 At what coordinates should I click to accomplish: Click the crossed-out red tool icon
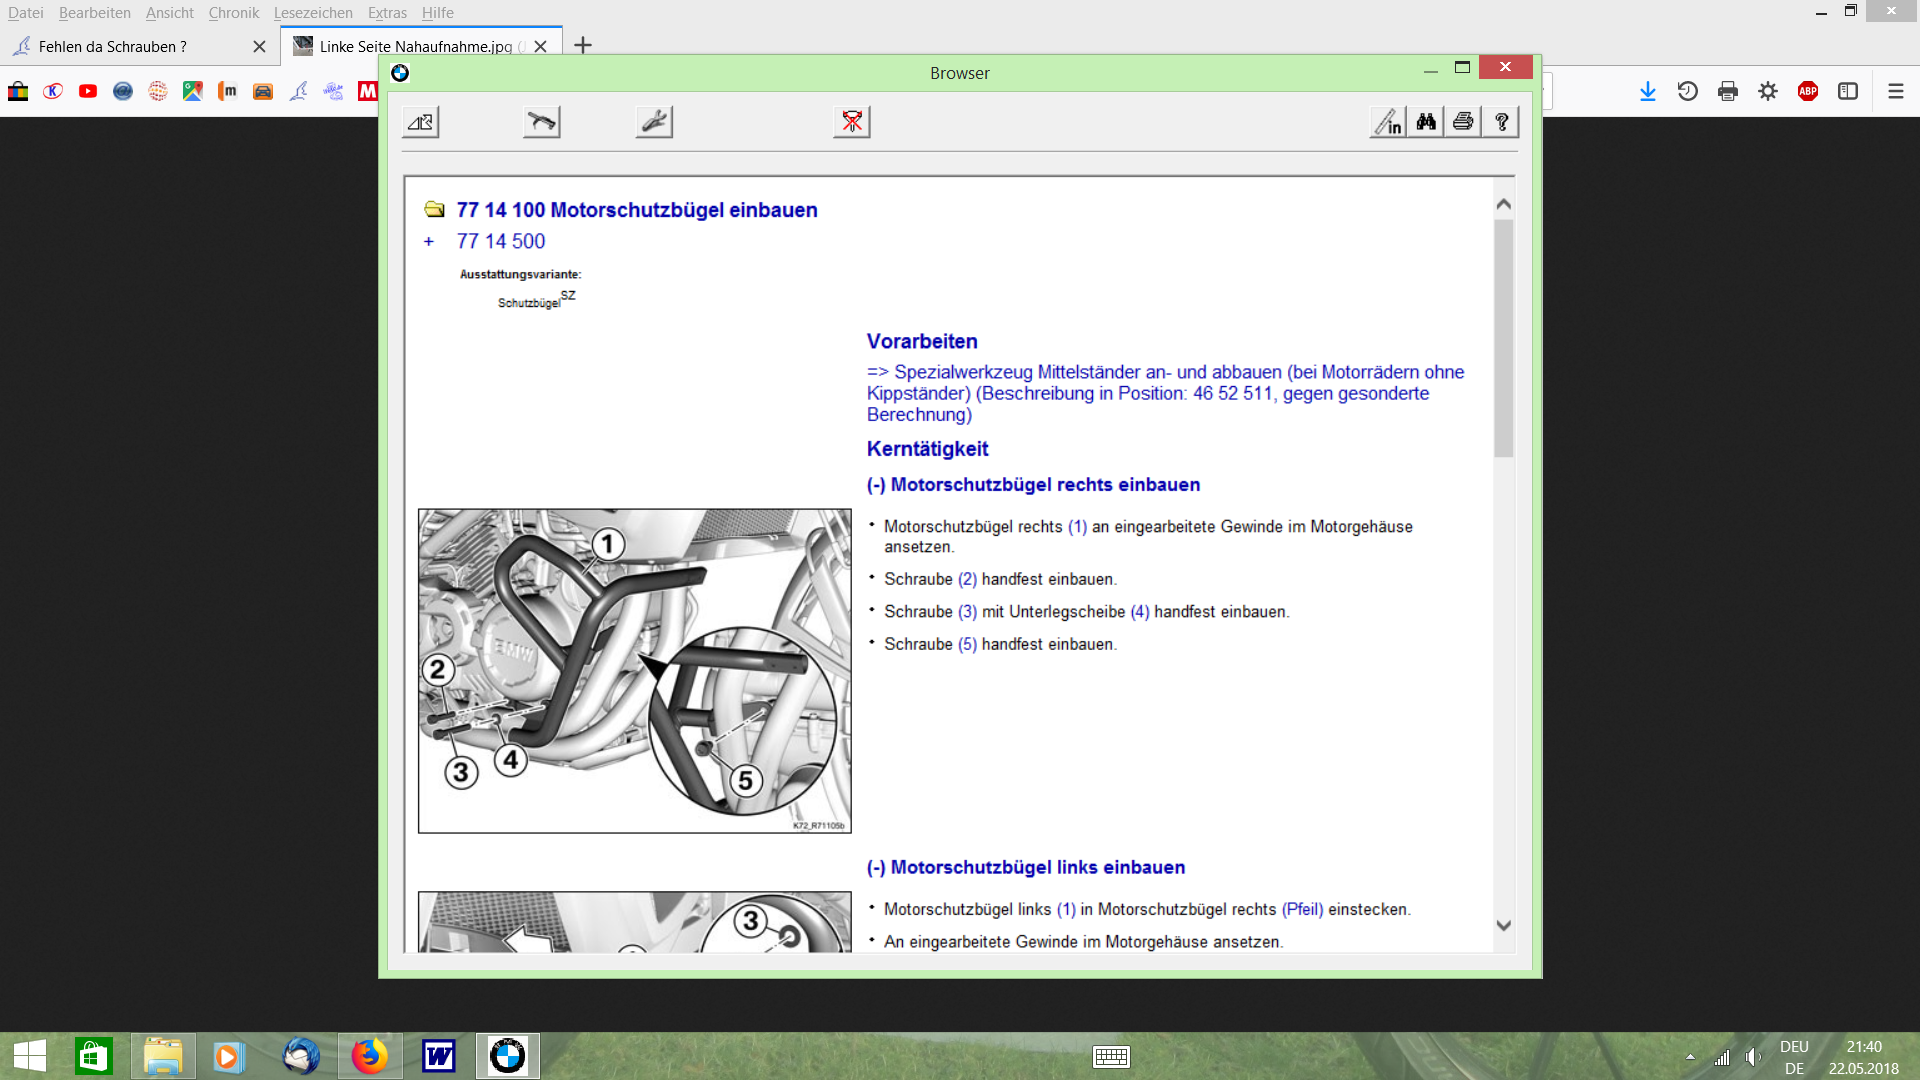(x=852, y=122)
